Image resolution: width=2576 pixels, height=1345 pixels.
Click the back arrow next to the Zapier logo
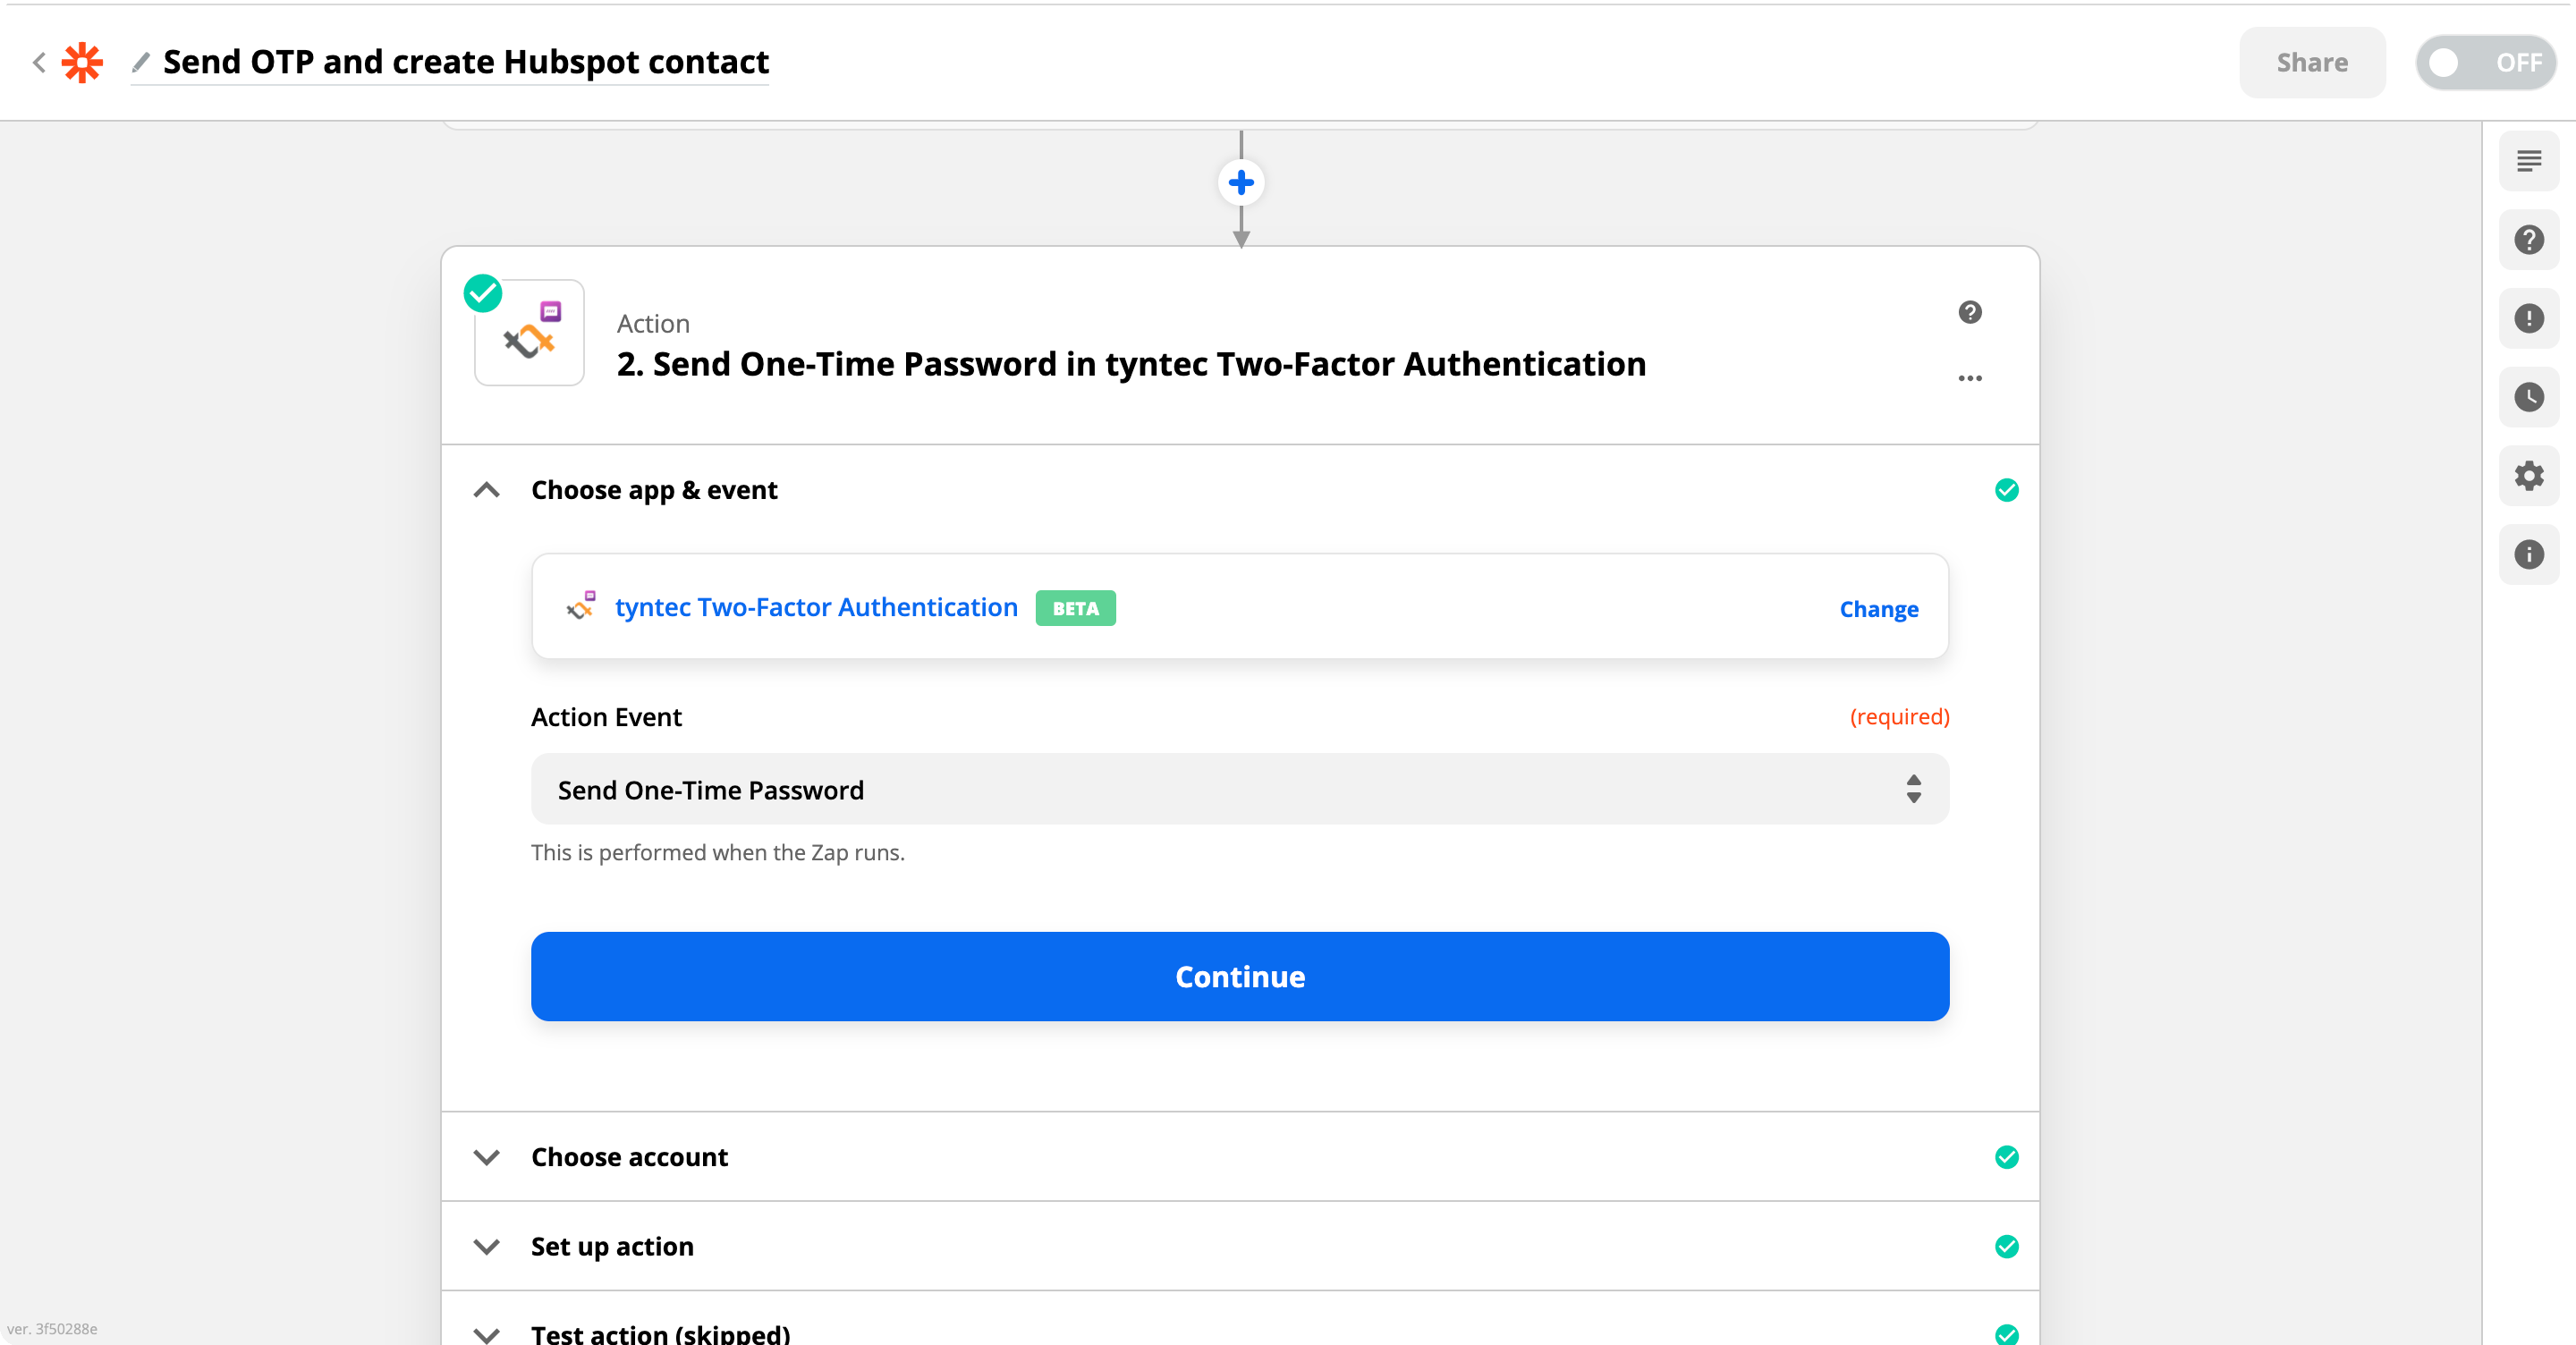39,63
